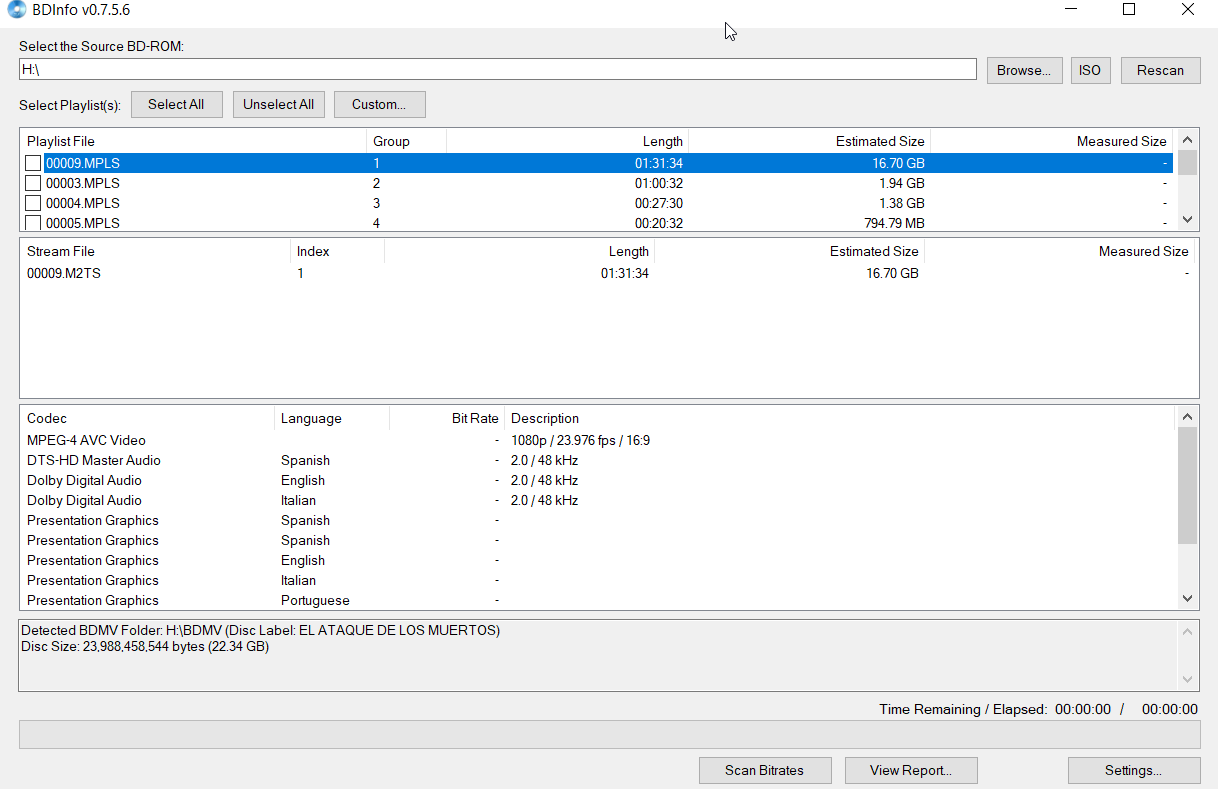Image resolution: width=1218 pixels, height=789 pixels.
Task: Sort playlist list by Length column
Action: coord(567,141)
